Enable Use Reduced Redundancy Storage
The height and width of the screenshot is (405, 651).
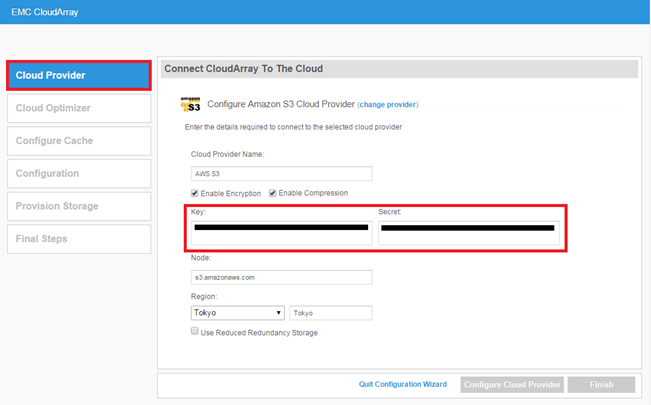click(194, 331)
